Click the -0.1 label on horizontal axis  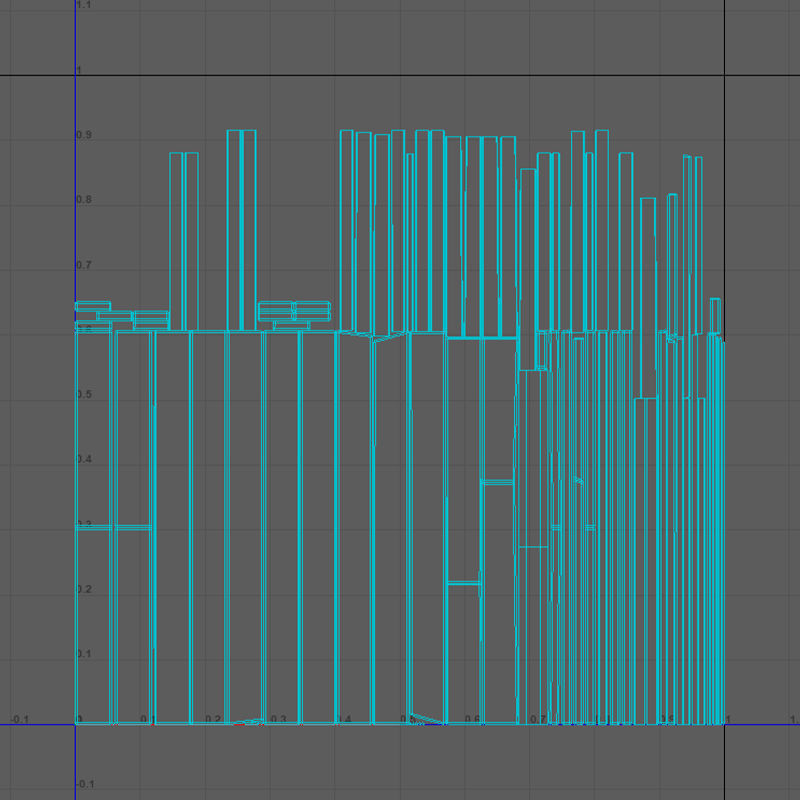point(20,719)
